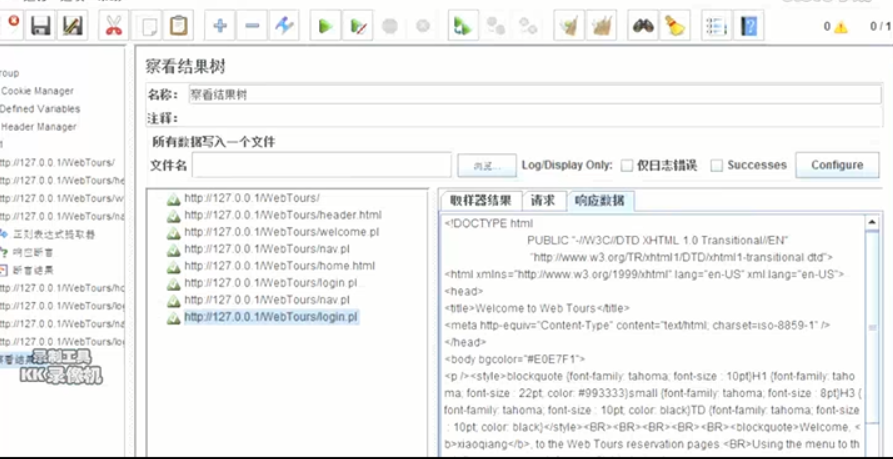
Task: Select the 响应数据 tab
Action: point(600,200)
